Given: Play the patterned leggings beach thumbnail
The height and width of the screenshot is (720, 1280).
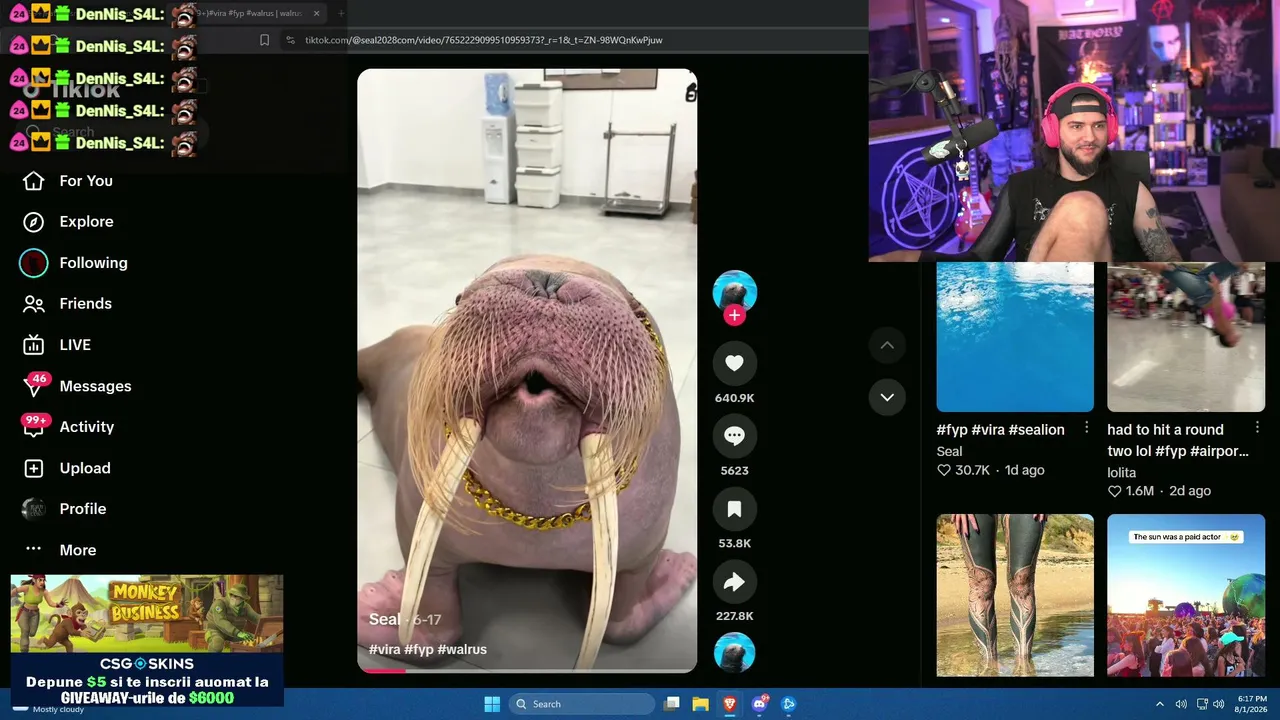Looking at the screenshot, I should [x=1015, y=595].
